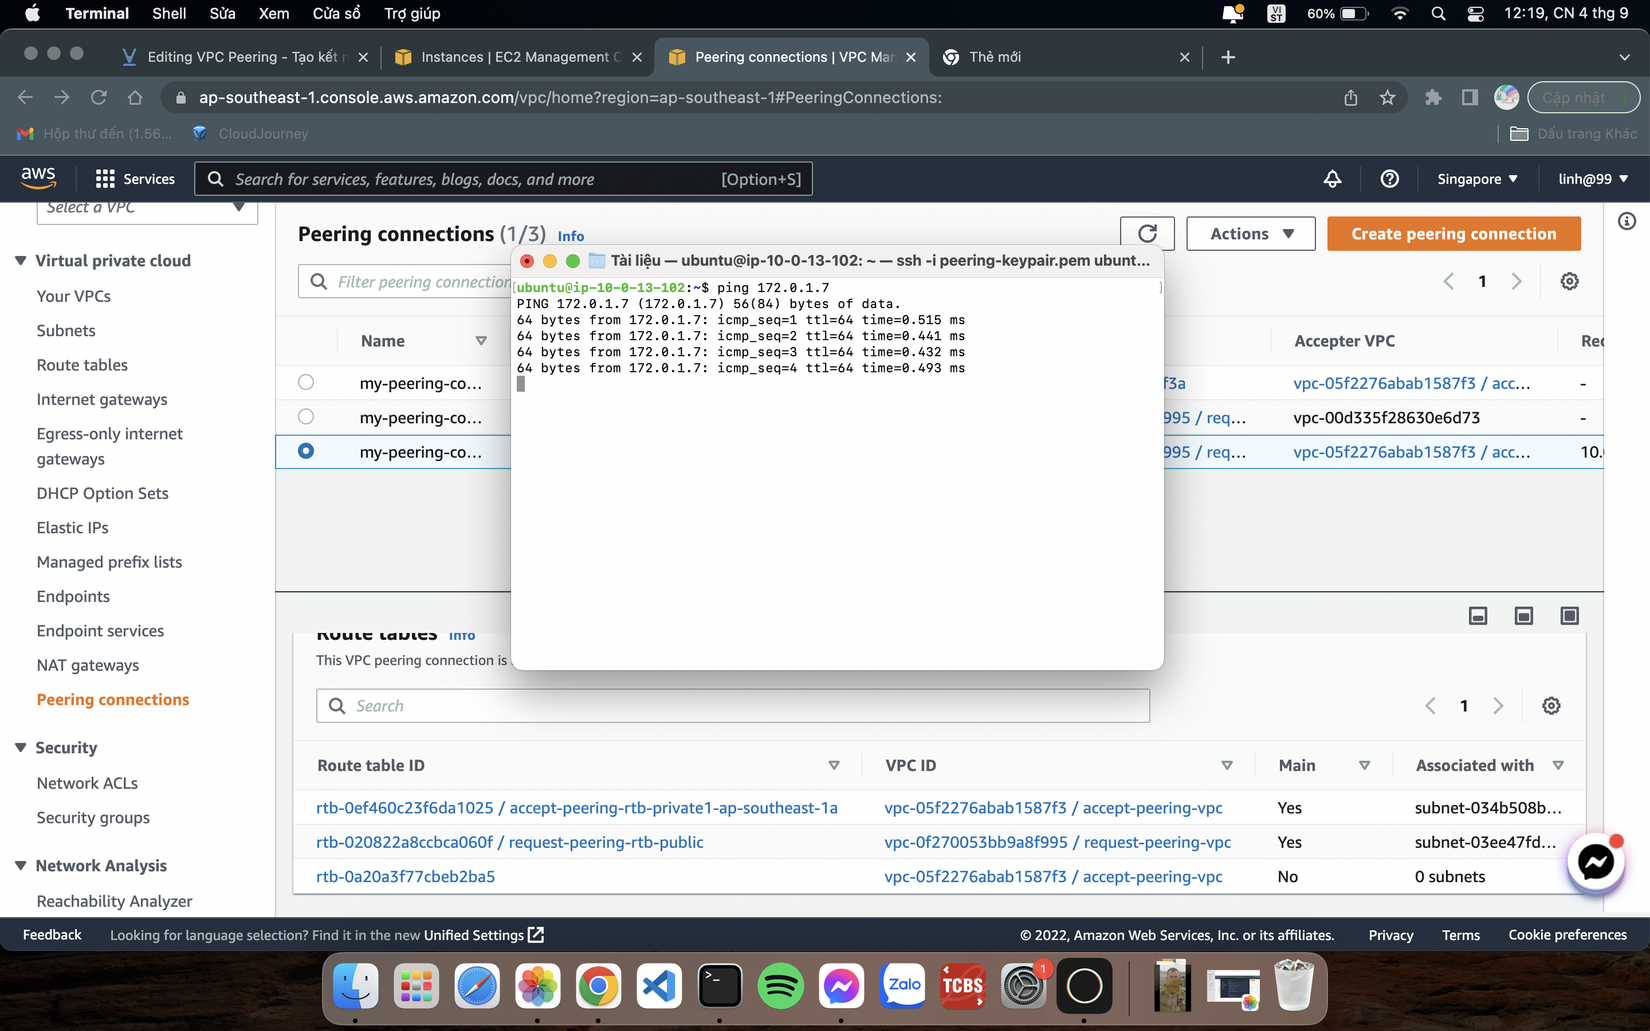Open the rtb-0a20a3f77cbeb2ba5 route table link
Screen dimensions: 1650x1031
pyautogui.click(x=405, y=877)
